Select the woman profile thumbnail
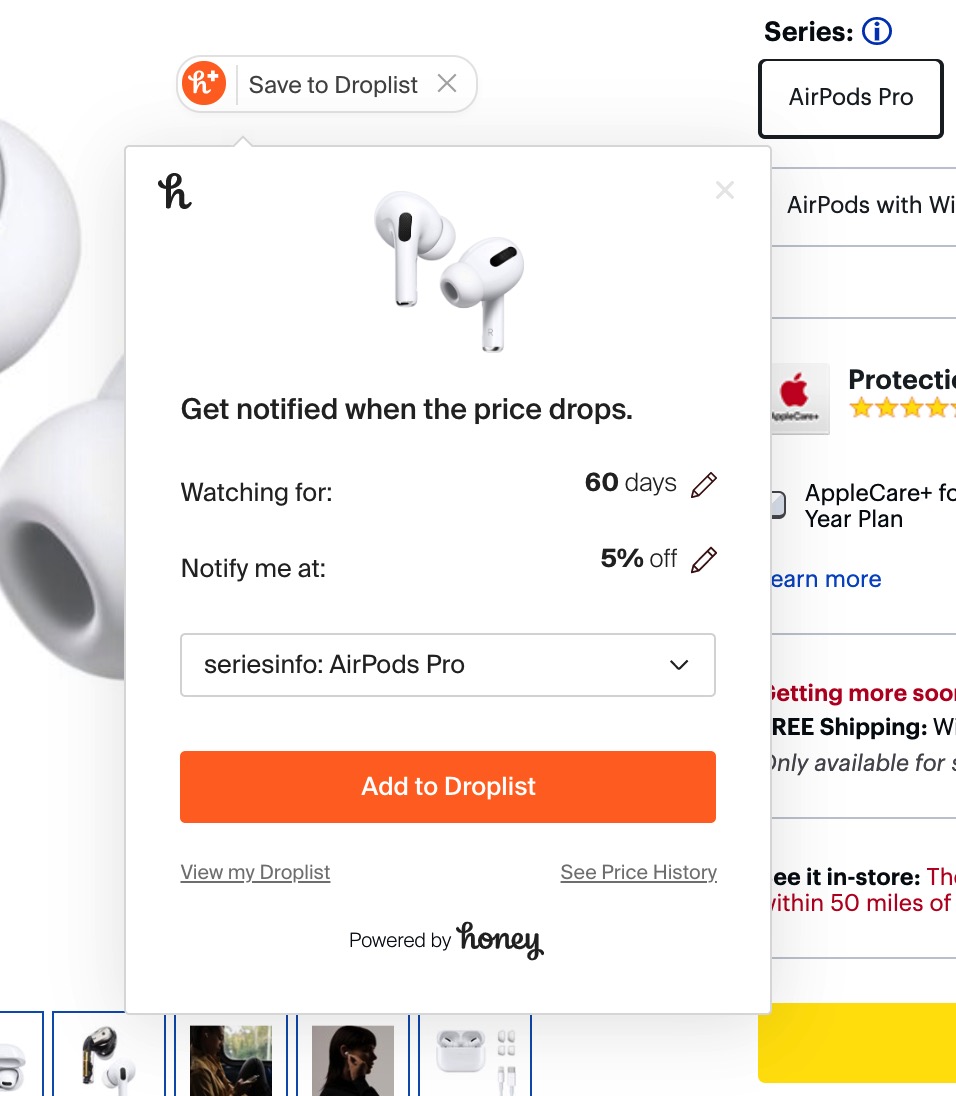The height and width of the screenshot is (1096, 956). tap(352, 1058)
